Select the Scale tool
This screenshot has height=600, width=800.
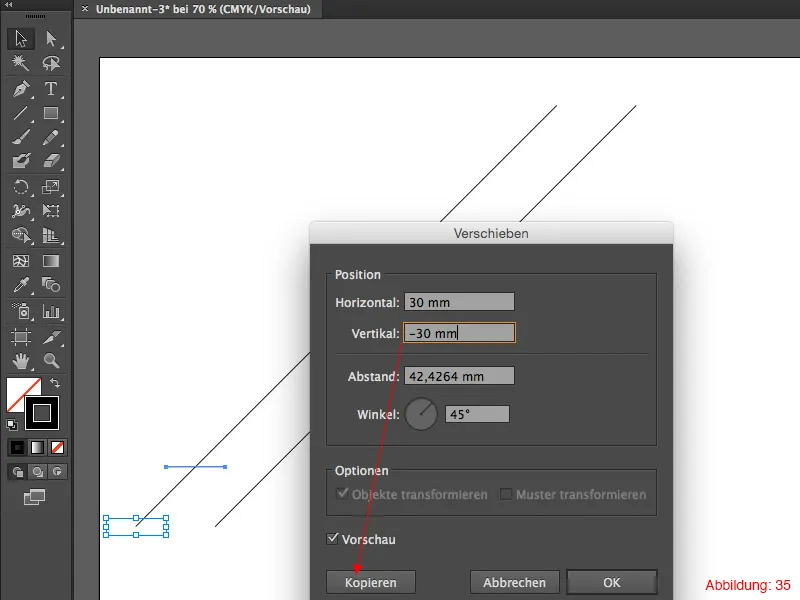coord(51,187)
